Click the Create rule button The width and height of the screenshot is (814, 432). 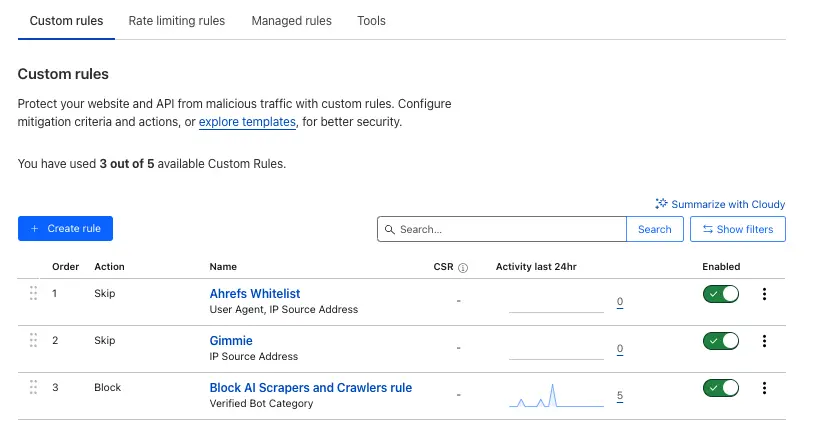pyautogui.click(x=65, y=228)
